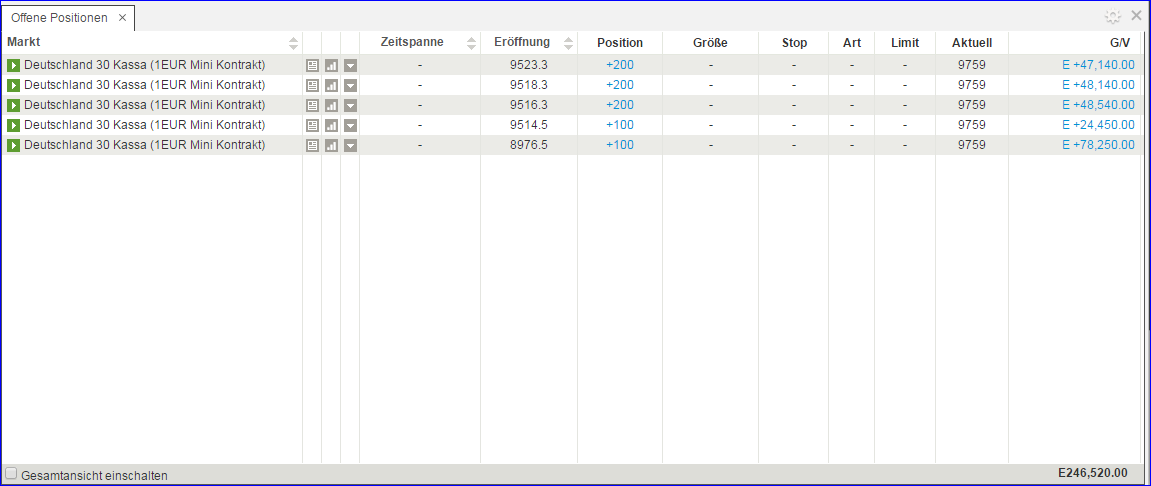This screenshot has height=486, width=1151.
Task: Open the info ticket icon for the 9514.5 position
Action: [313, 126]
